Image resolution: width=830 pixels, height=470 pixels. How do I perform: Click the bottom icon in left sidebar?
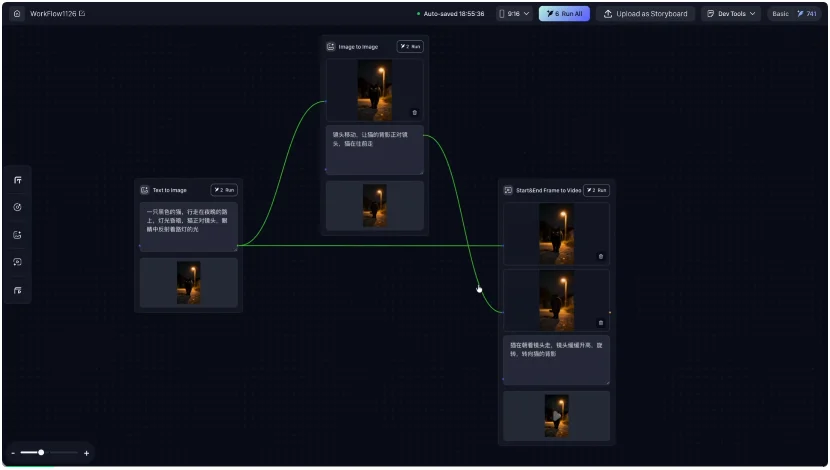(17, 290)
